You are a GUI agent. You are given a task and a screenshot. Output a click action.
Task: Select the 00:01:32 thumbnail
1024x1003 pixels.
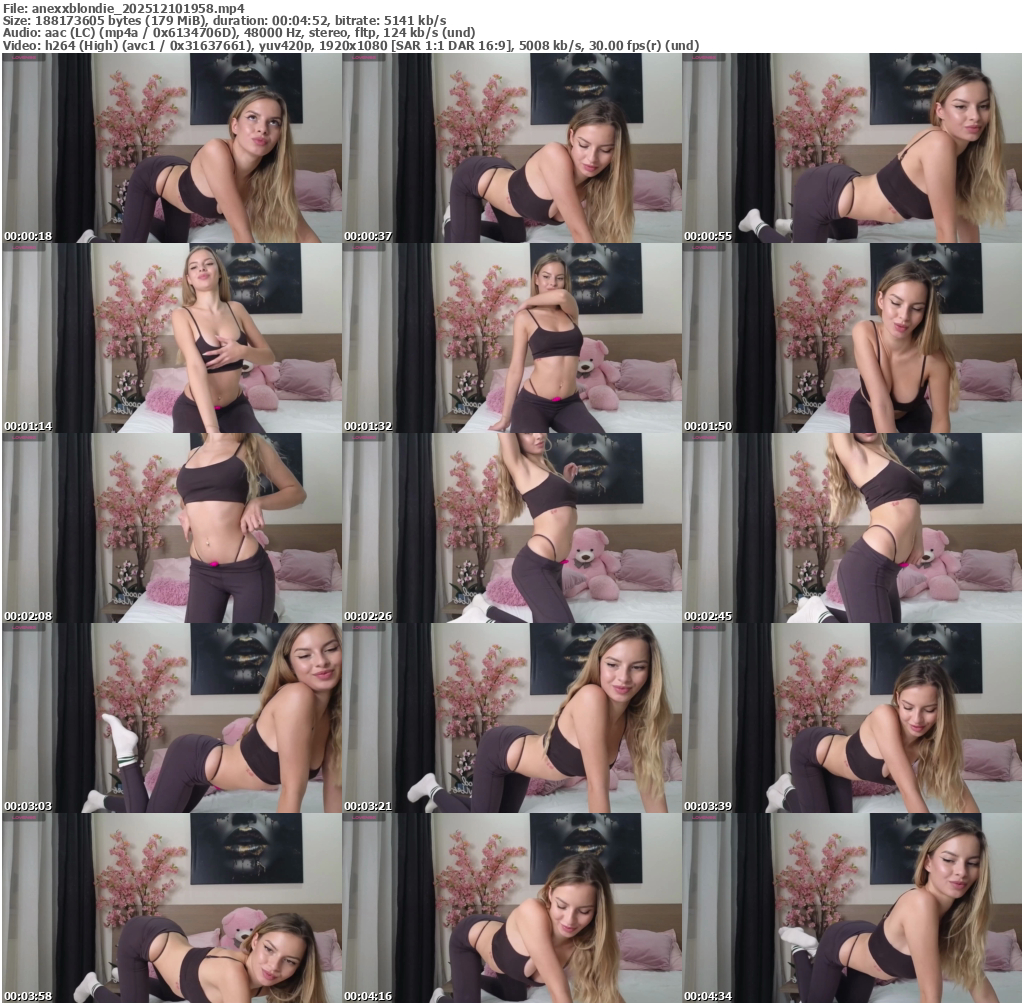coord(512,338)
